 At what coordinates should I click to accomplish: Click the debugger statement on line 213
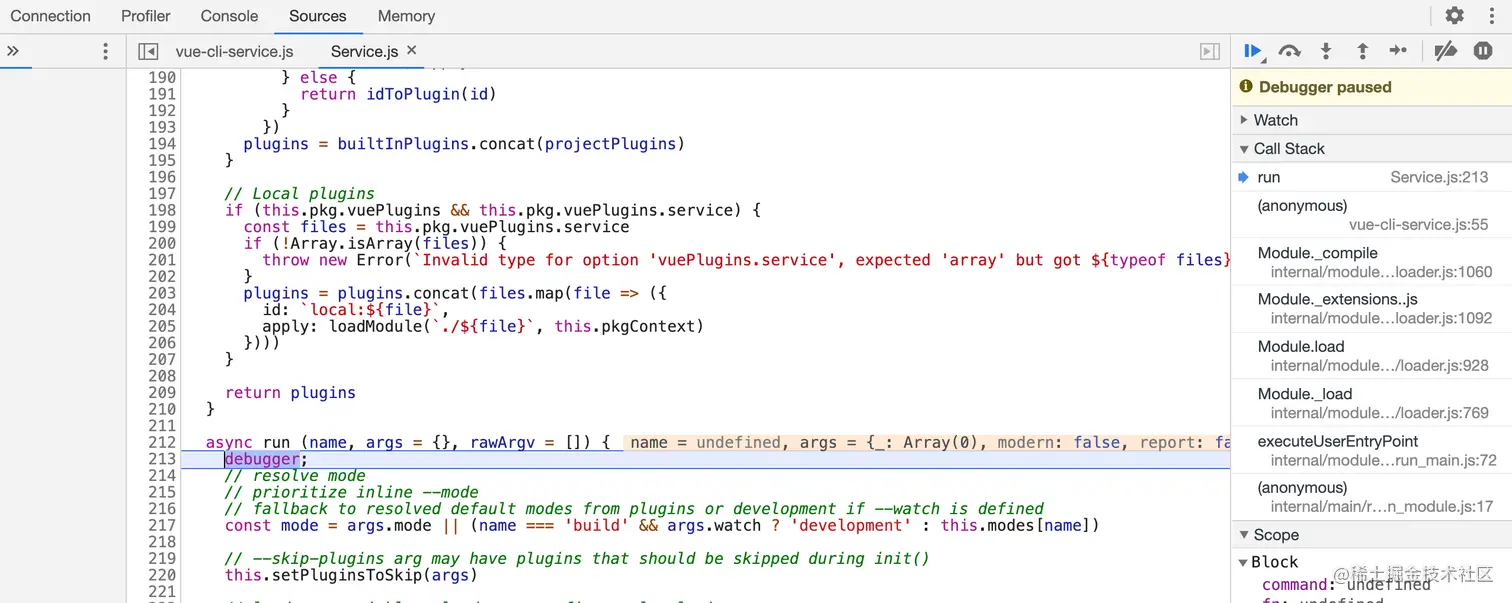pos(266,459)
